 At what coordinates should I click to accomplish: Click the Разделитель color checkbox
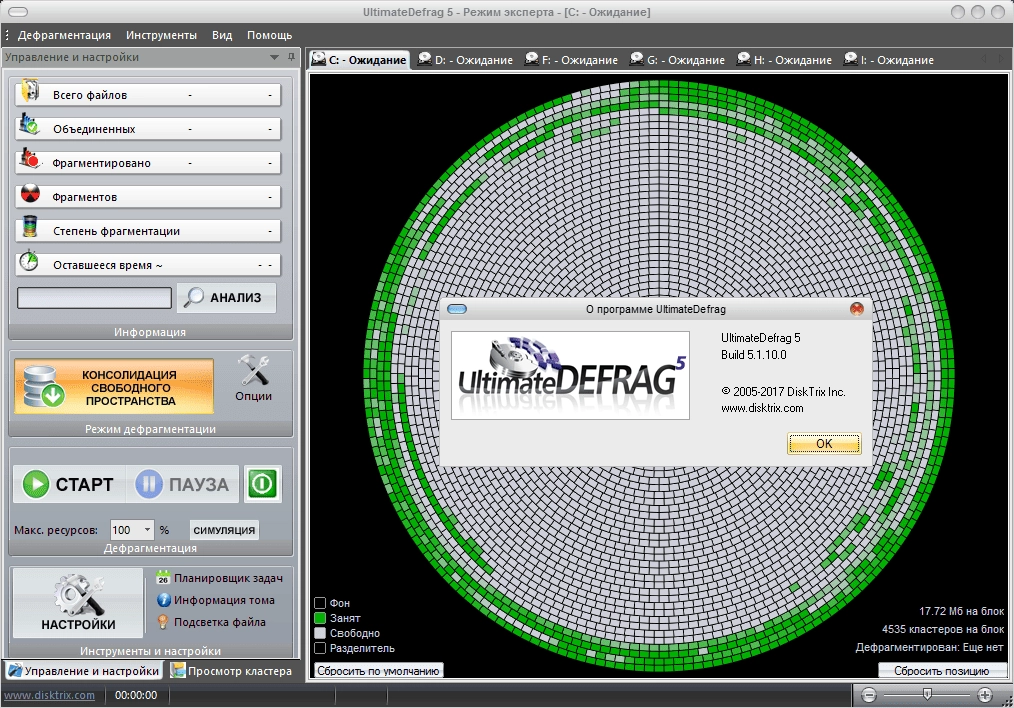[x=319, y=648]
